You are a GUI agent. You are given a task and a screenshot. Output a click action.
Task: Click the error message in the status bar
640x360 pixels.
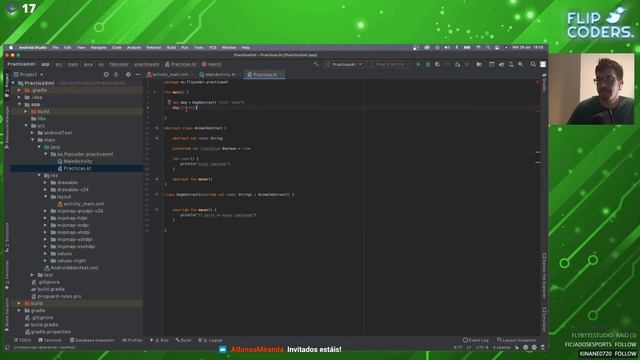(44, 347)
